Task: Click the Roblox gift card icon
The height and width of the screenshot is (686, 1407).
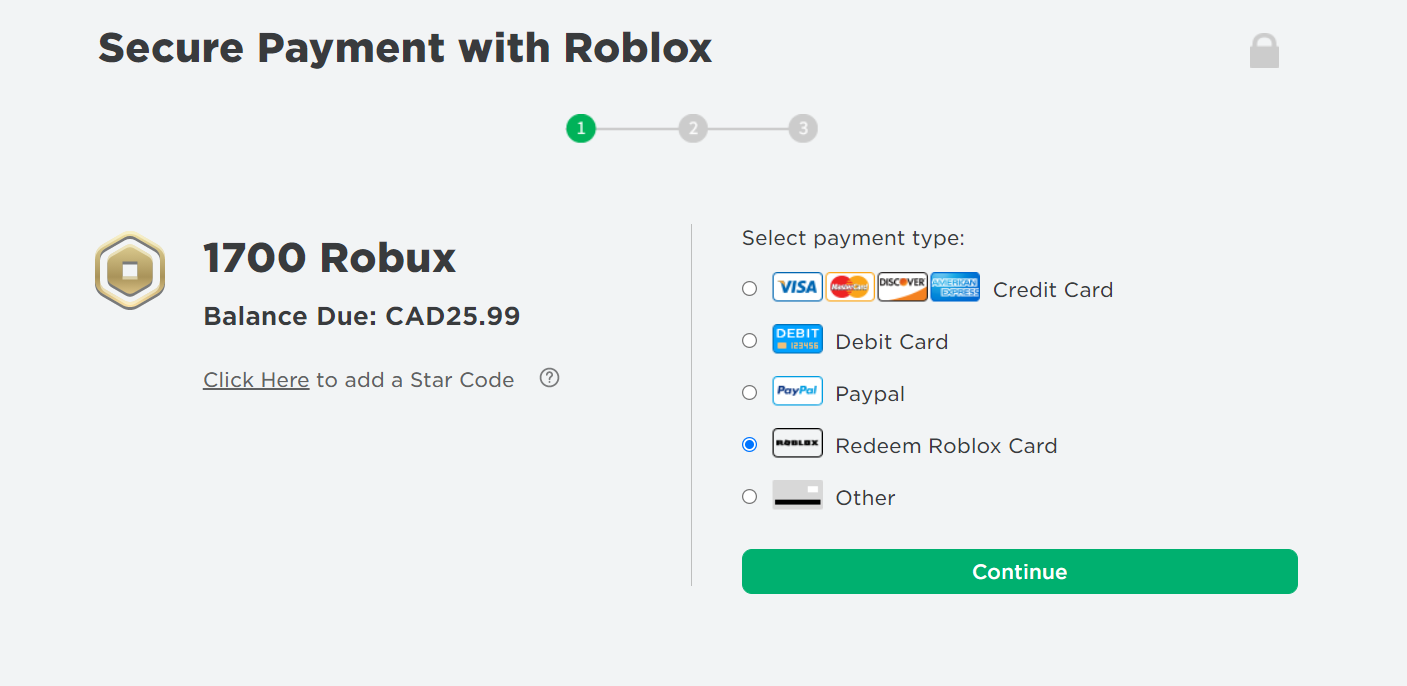Action: point(797,443)
